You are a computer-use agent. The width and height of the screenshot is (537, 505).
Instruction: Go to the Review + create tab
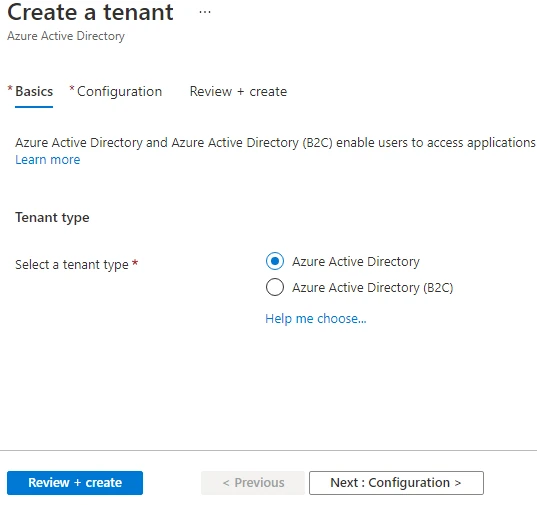pyautogui.click(x=238, y=92)
